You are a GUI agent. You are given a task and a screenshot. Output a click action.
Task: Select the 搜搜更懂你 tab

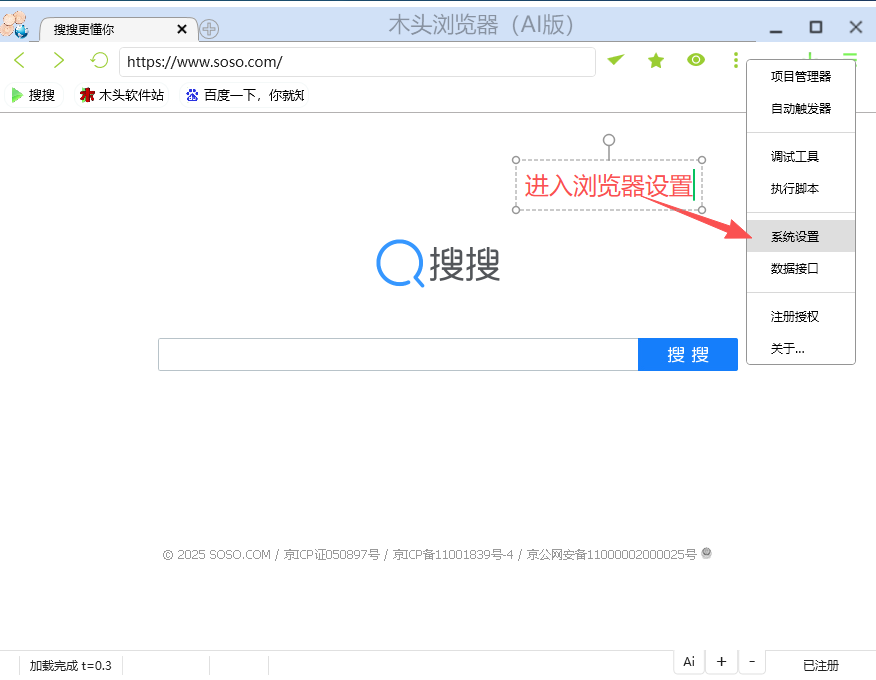(x=118, y=29)
